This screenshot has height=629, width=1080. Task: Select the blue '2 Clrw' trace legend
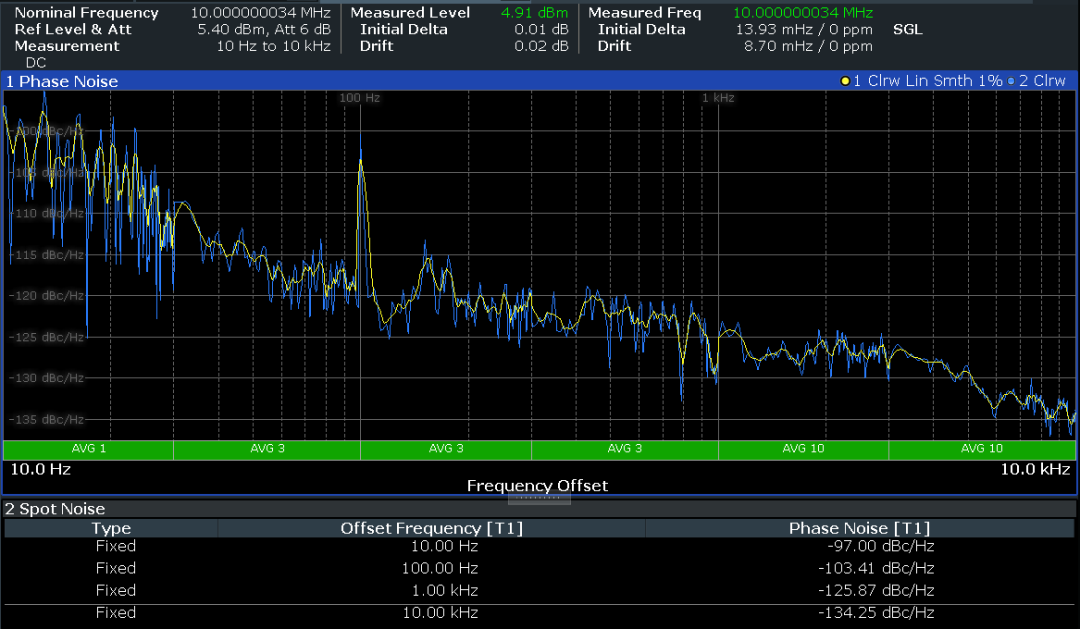coord(1041,81)
